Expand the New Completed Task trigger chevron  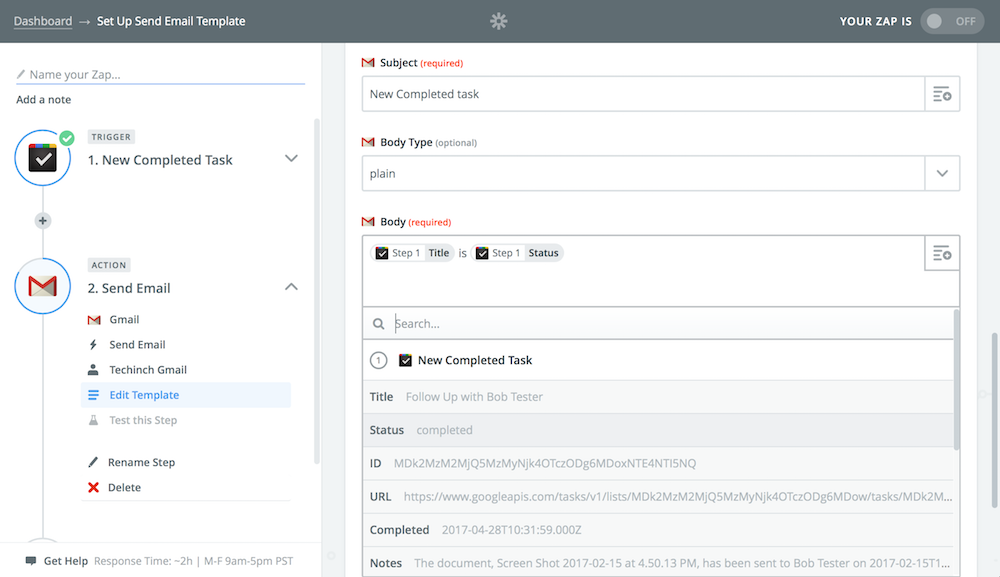tap(291, 159)
